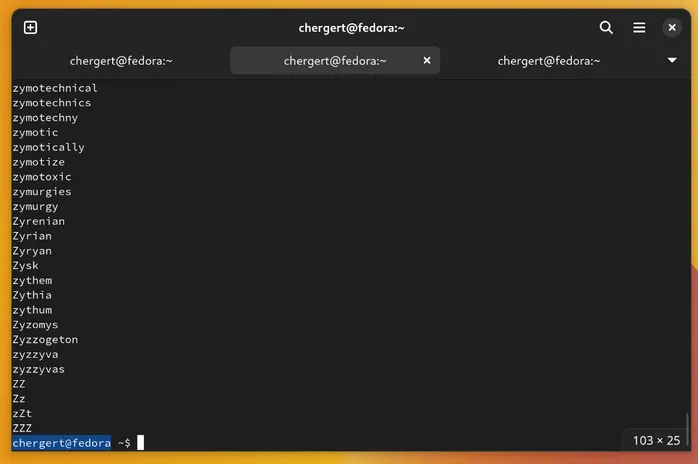Select the middle chergert@fedora tab
This screenshot has height=464, width=698.
[335, 61]
